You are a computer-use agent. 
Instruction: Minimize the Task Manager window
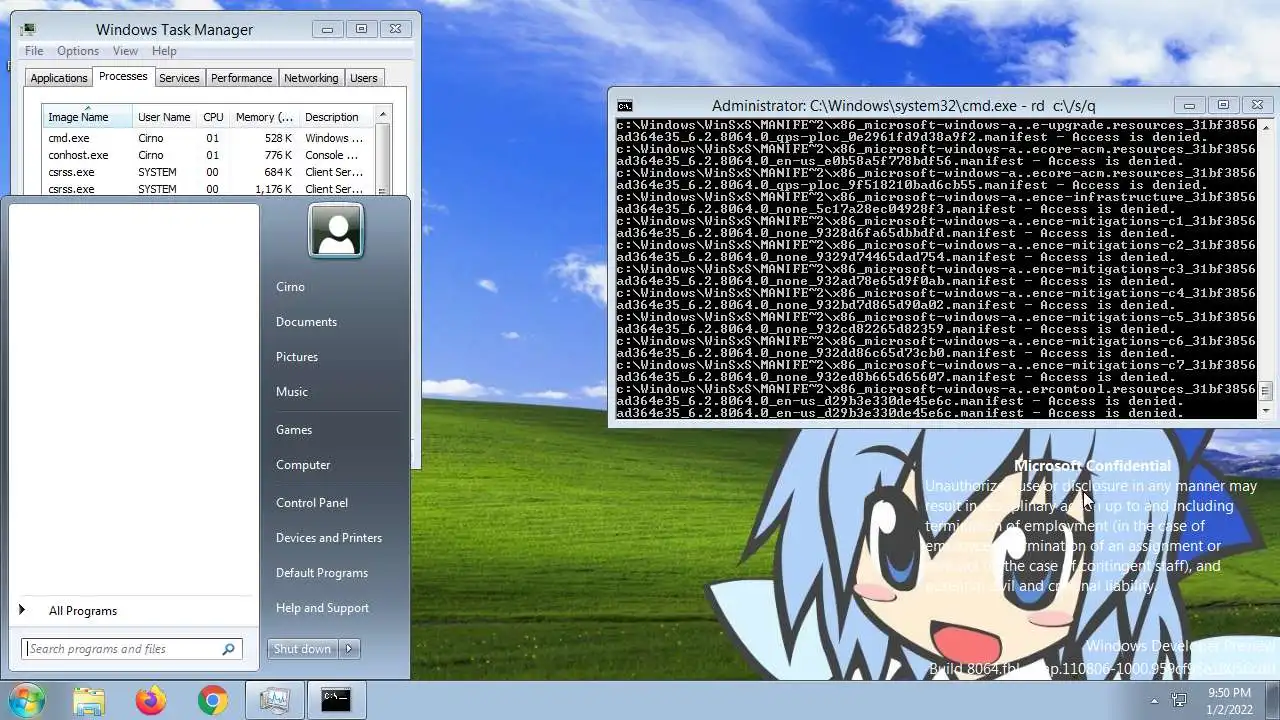(x=327, y=30)
